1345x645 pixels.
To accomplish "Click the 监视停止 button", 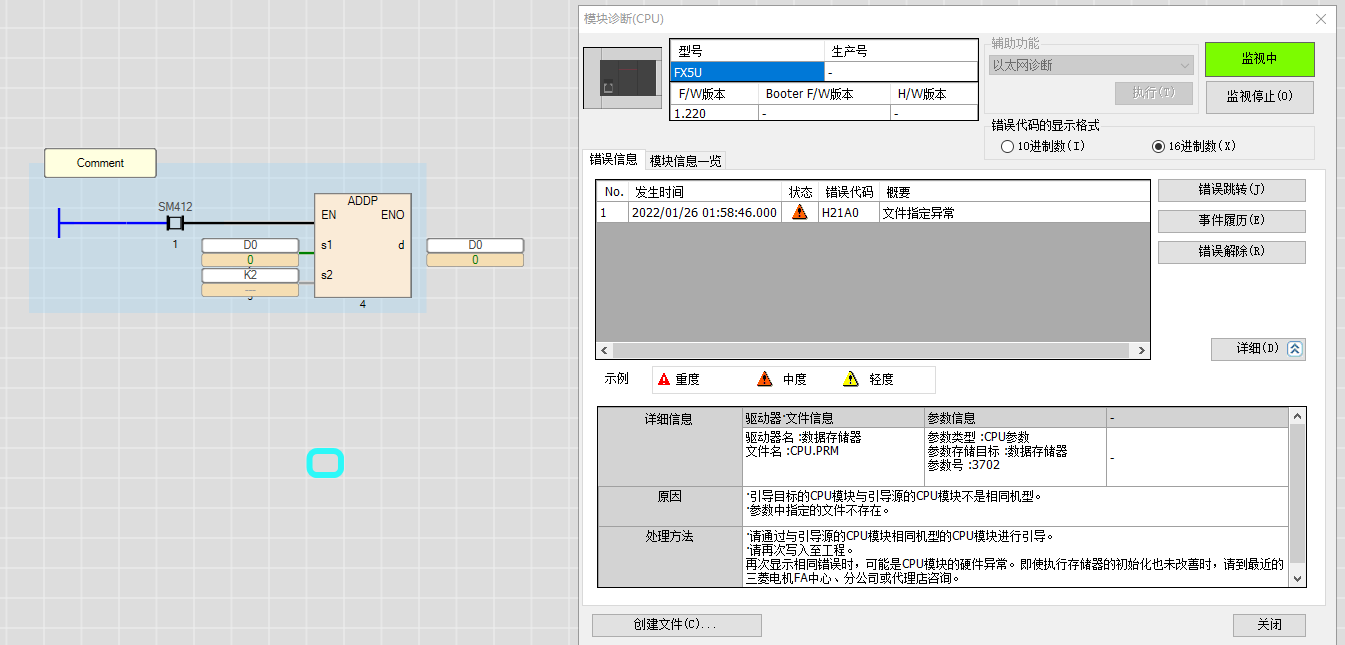I will pyautogui.click(x=1259, y=97).
